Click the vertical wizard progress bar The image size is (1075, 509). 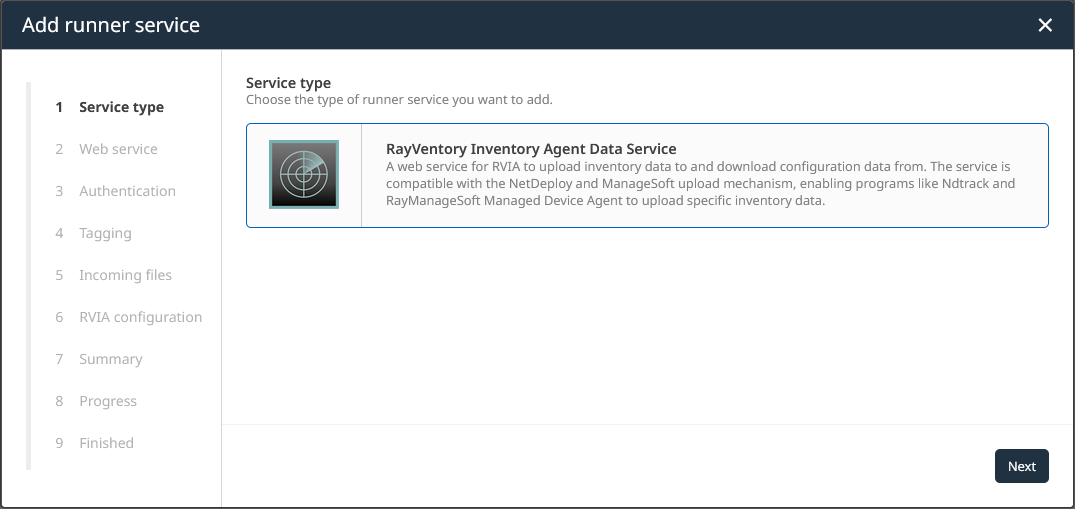[x=29, y=275]
